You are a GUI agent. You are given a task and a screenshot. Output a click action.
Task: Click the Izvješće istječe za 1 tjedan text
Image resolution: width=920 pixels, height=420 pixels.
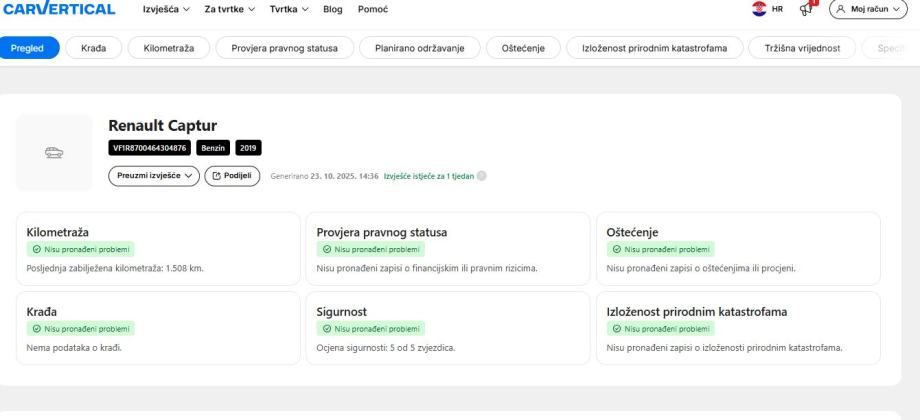click(429, 176)
